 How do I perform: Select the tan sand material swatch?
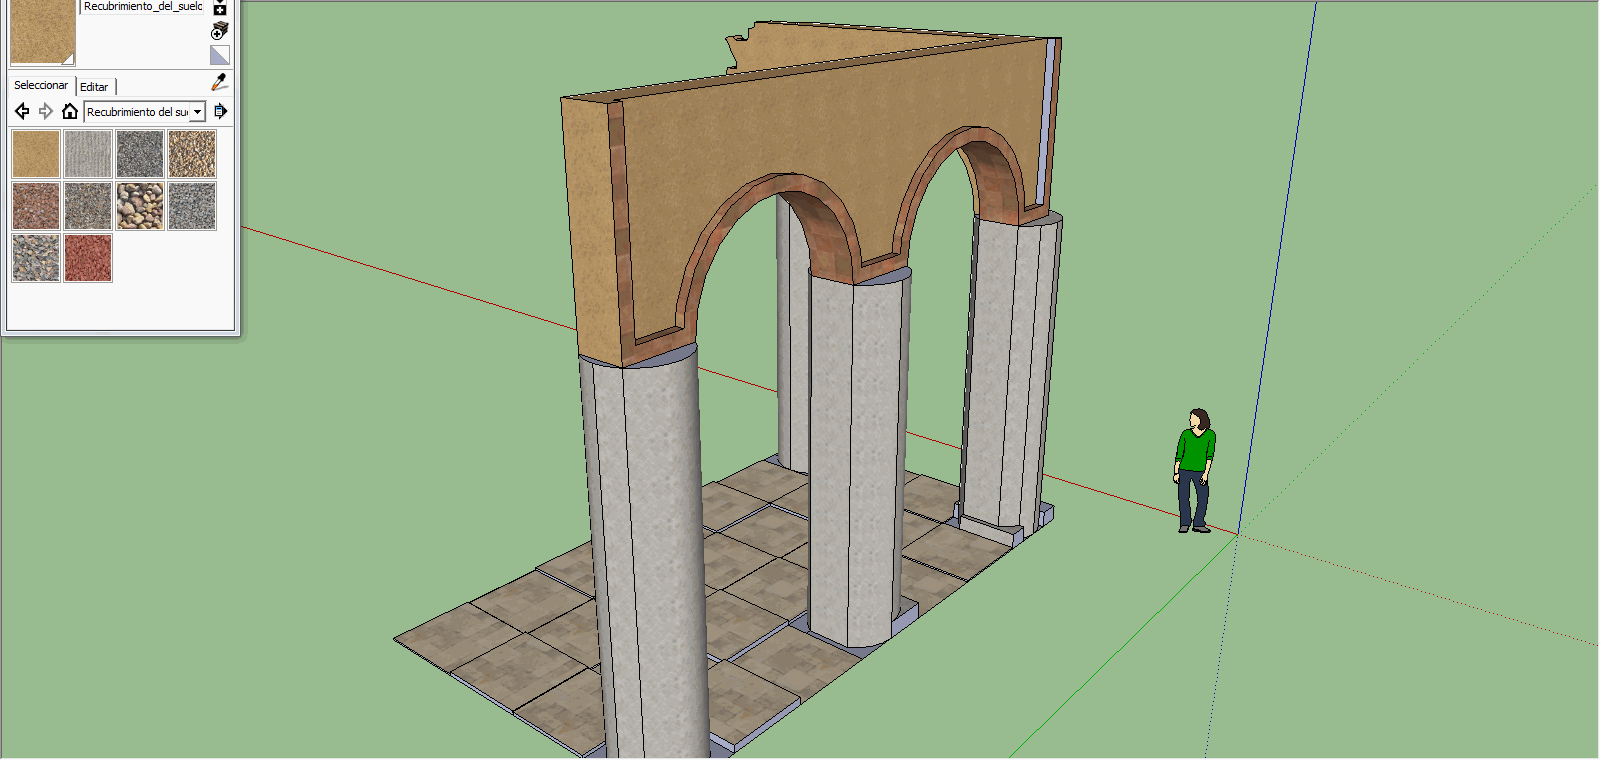[36, 154]
